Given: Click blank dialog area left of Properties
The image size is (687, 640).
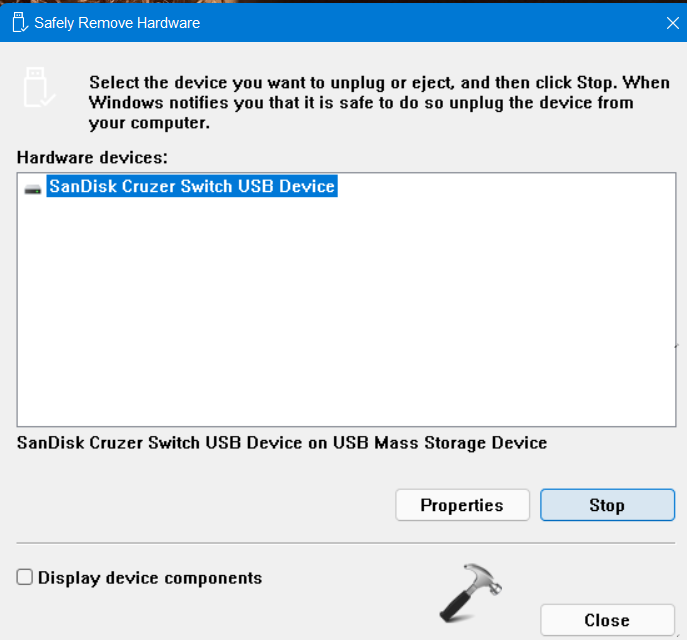Looking at the screenshot, I should pos(200,505).
